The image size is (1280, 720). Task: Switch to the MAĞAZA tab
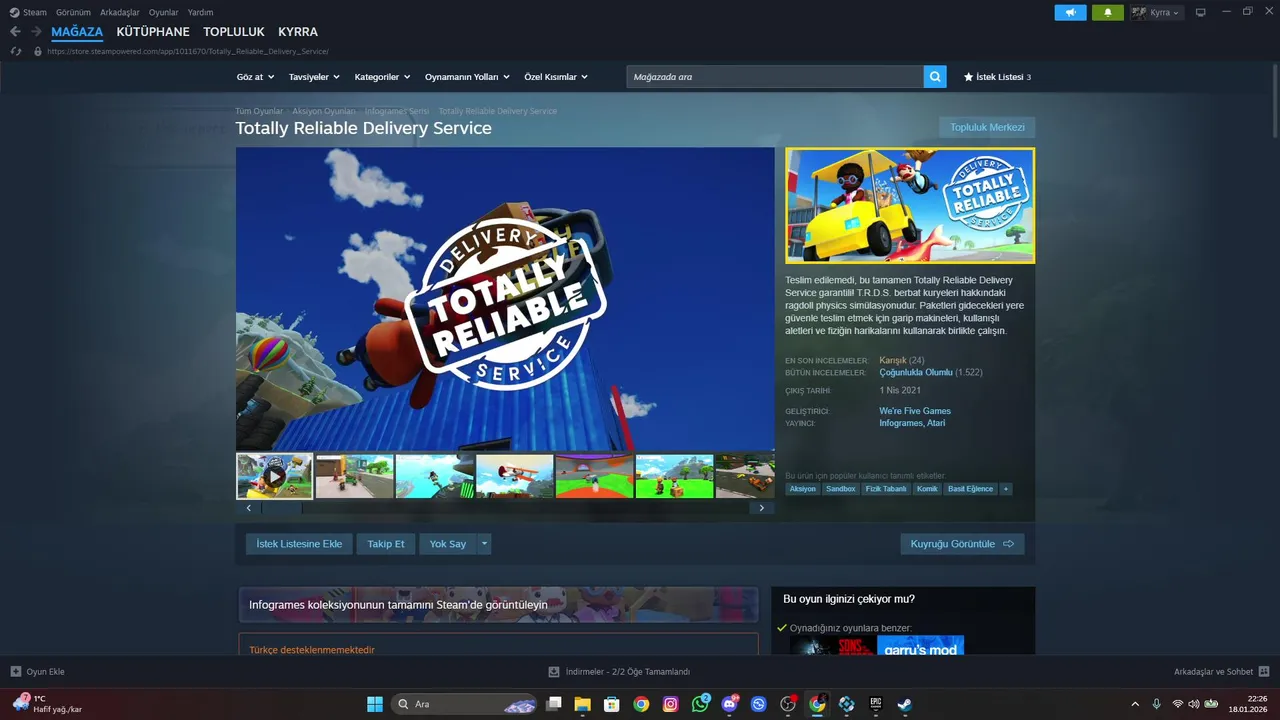coord(77,32)
